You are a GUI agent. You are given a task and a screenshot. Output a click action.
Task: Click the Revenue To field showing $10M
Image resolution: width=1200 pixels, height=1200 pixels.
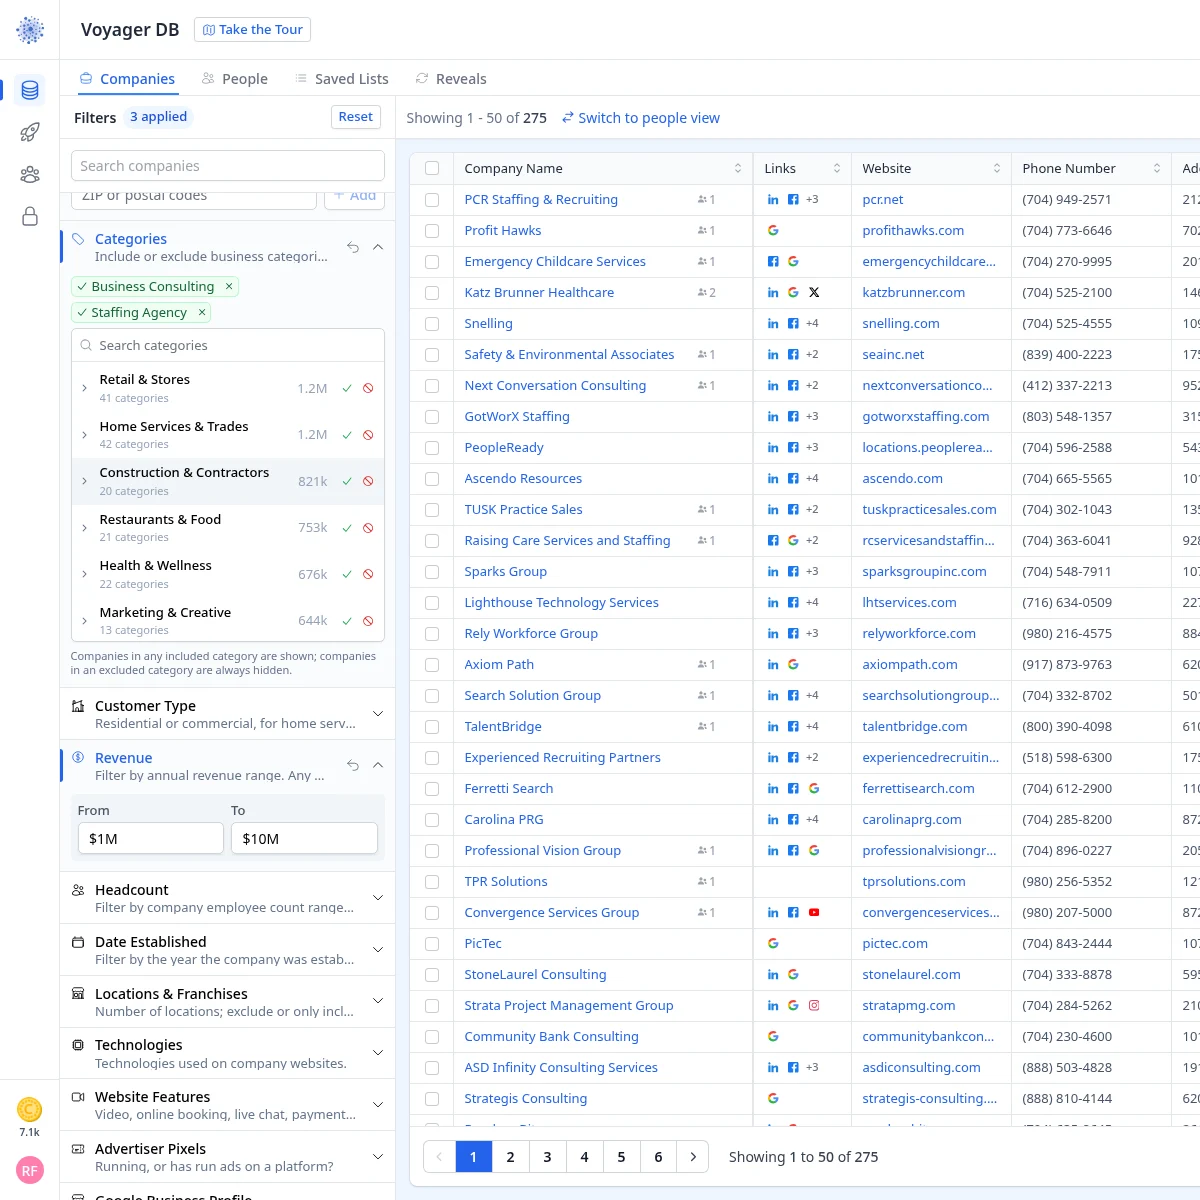click(x=304, y=839)
